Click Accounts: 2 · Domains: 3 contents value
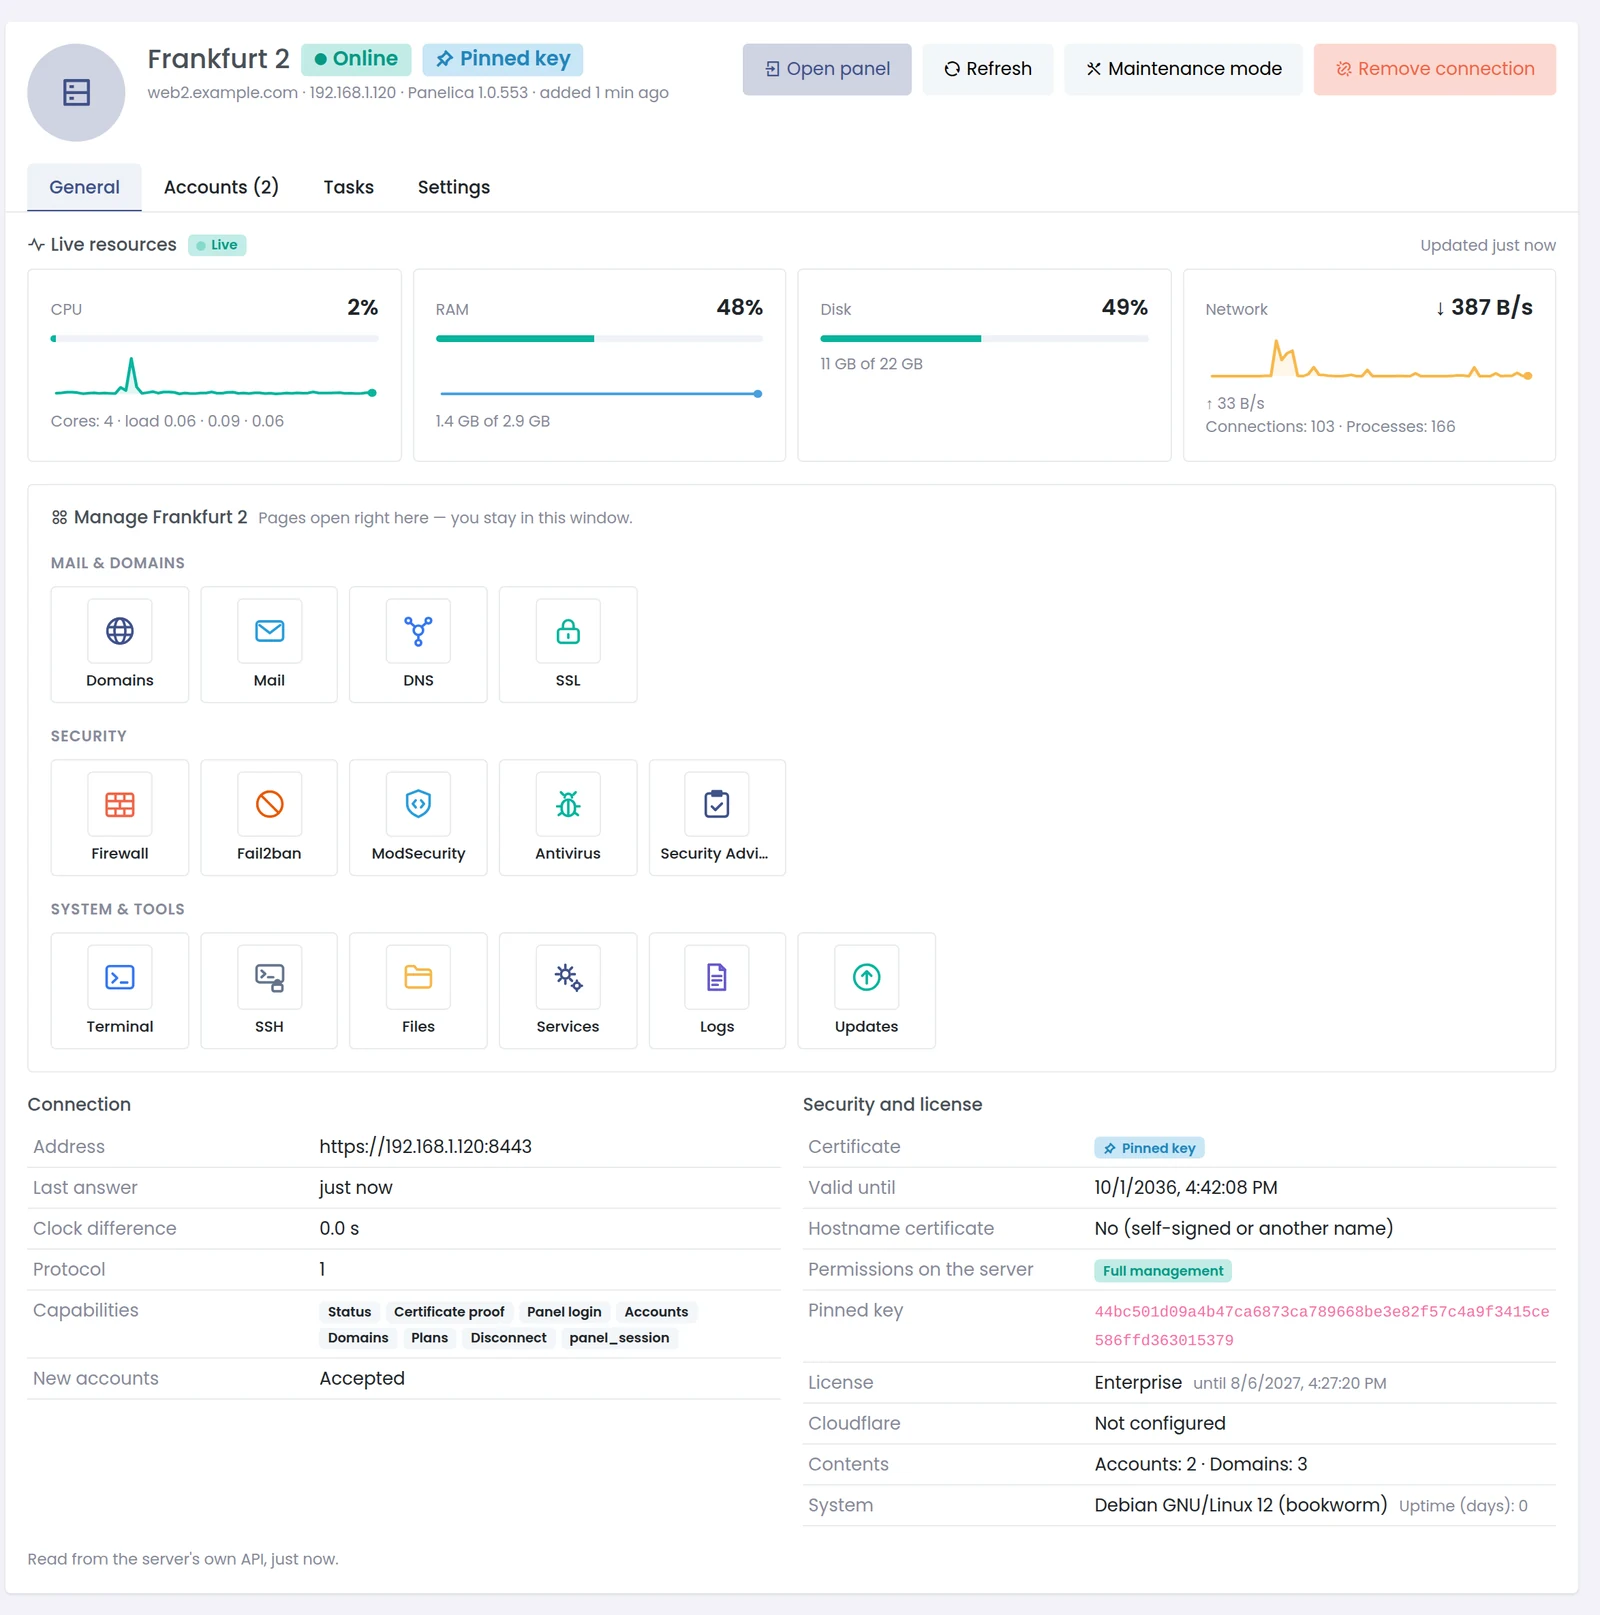The width and height of the screenshot is (1600, 1615). 1201,1464
